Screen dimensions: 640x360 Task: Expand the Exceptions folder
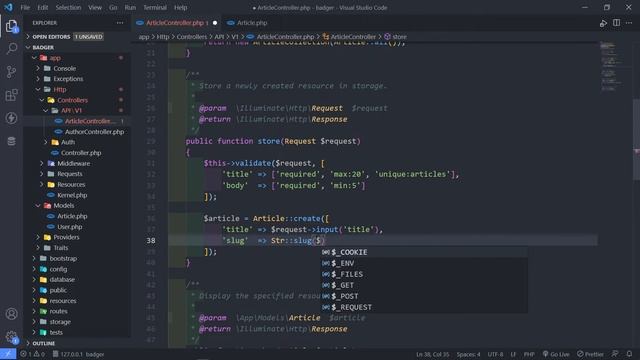pos(77,79)
